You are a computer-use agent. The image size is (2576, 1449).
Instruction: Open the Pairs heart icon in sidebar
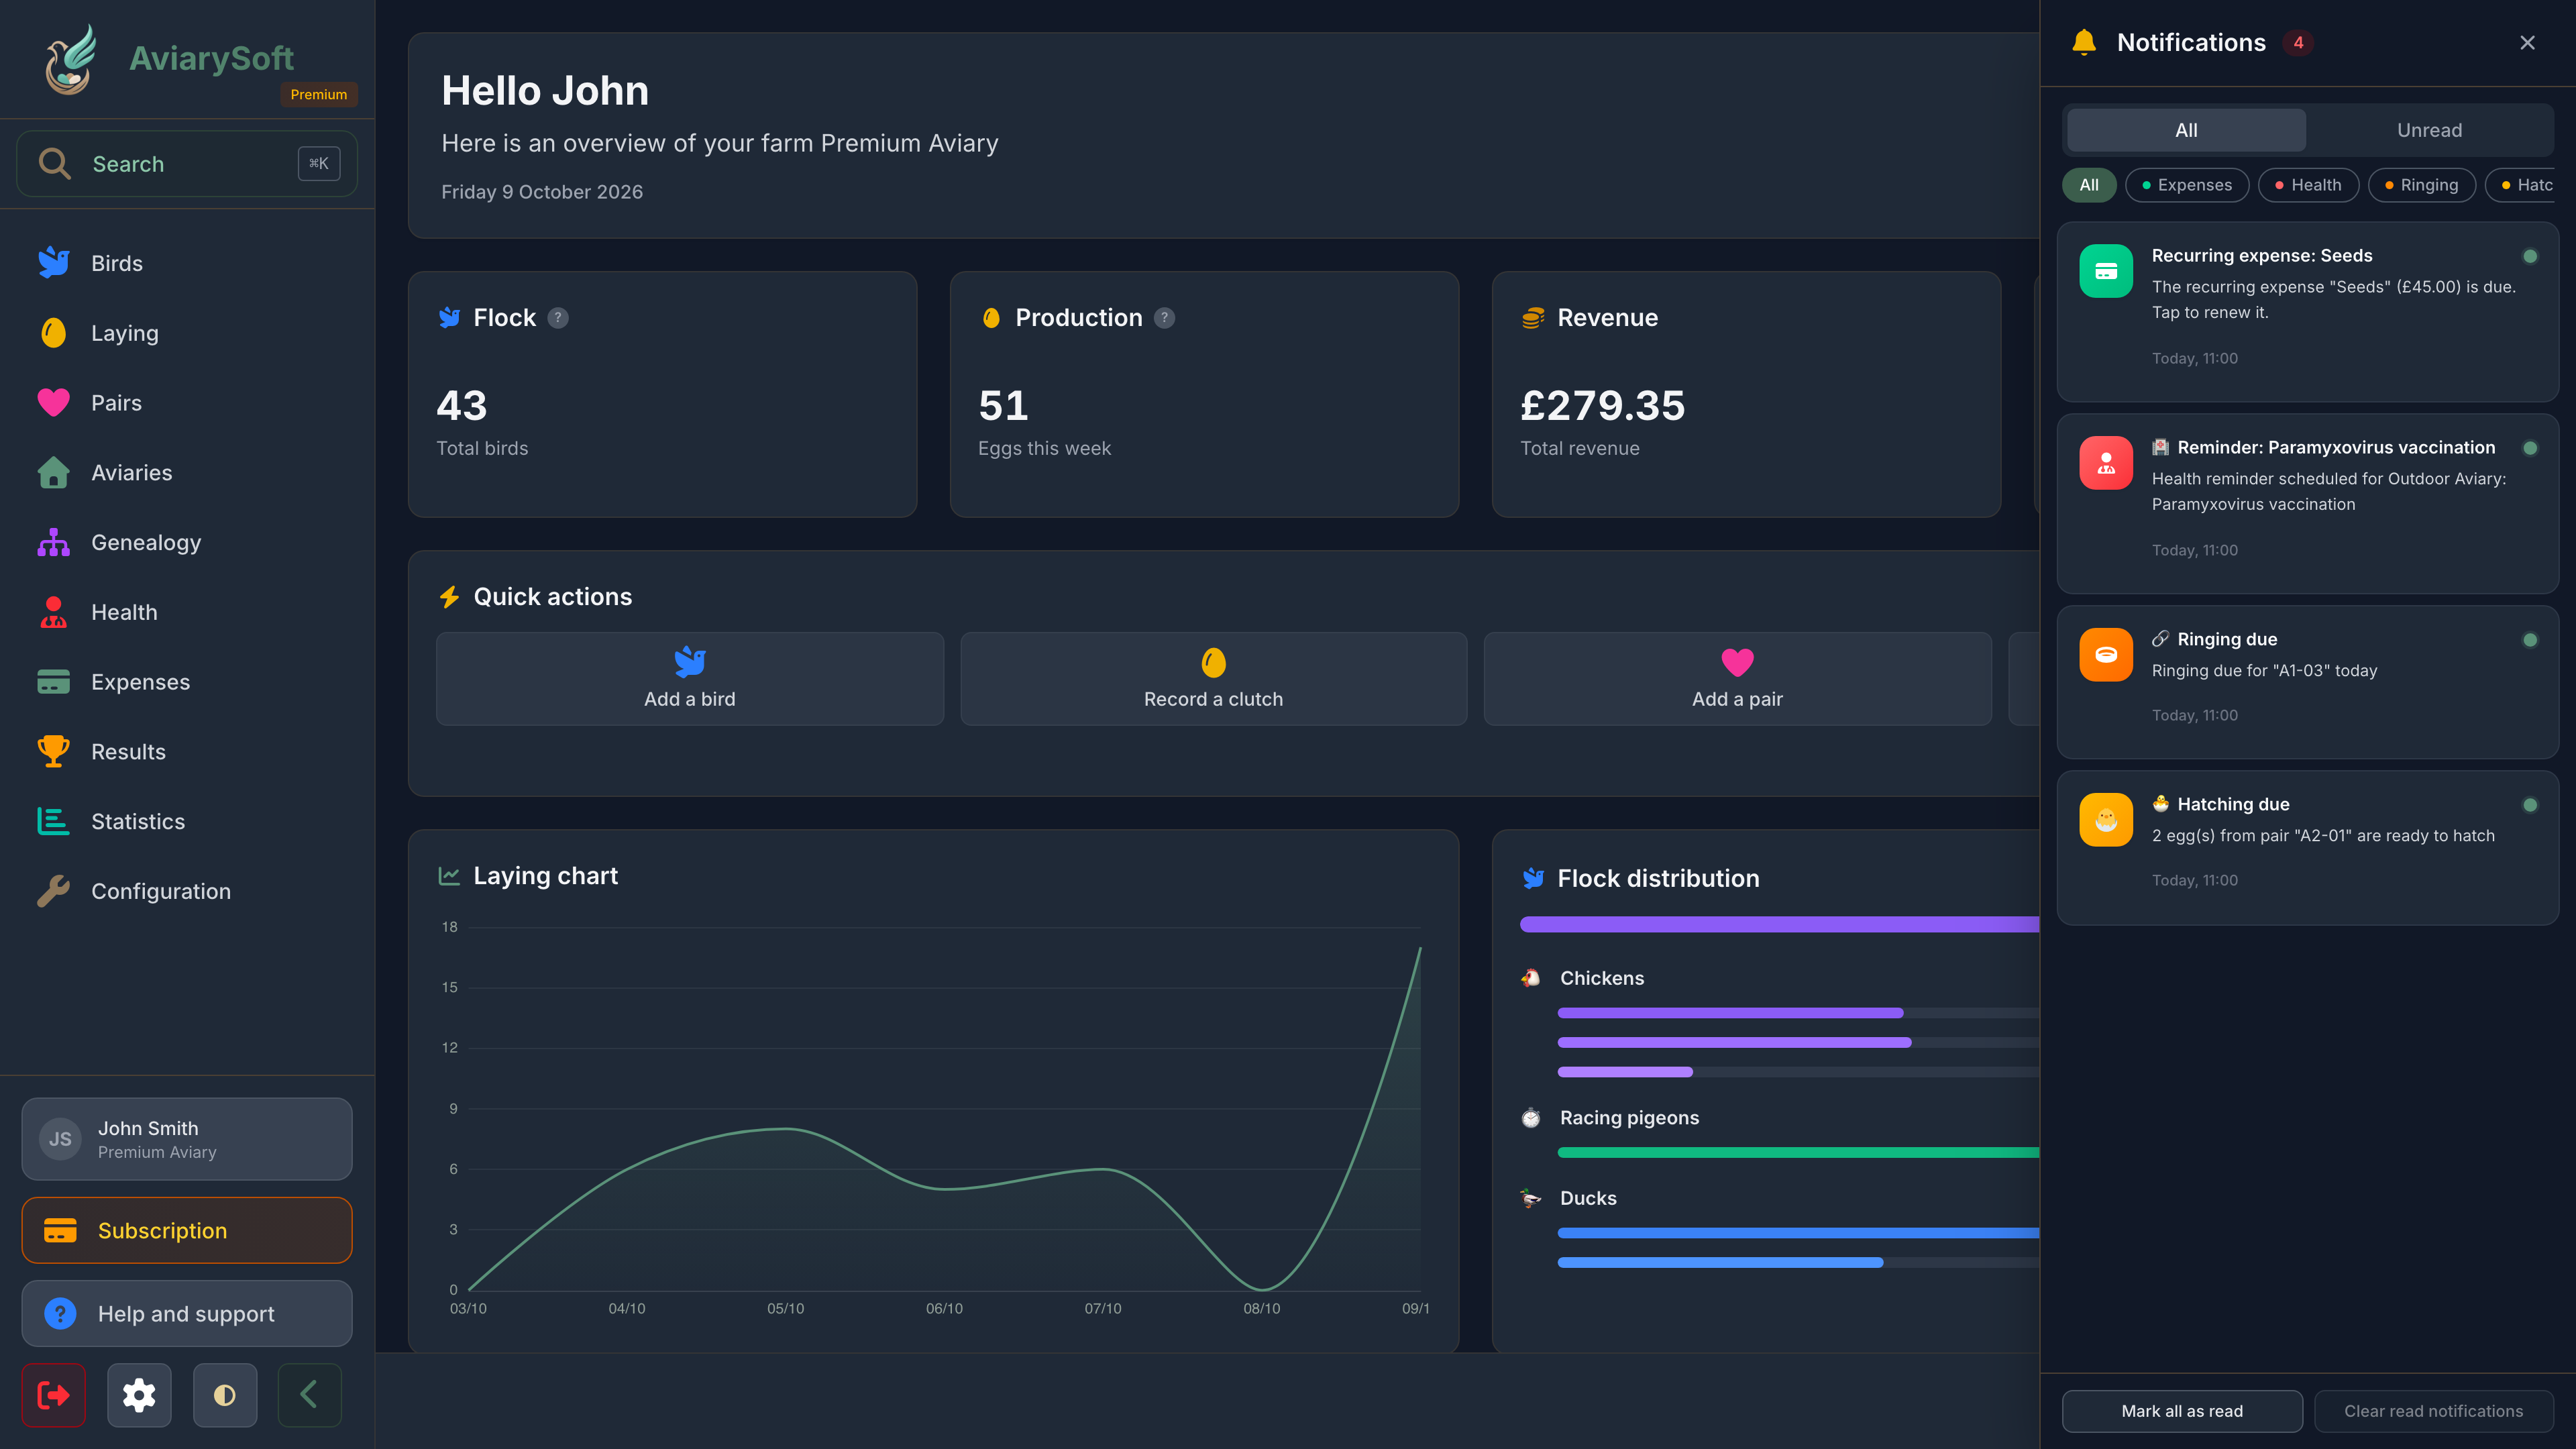pos(54,403)
